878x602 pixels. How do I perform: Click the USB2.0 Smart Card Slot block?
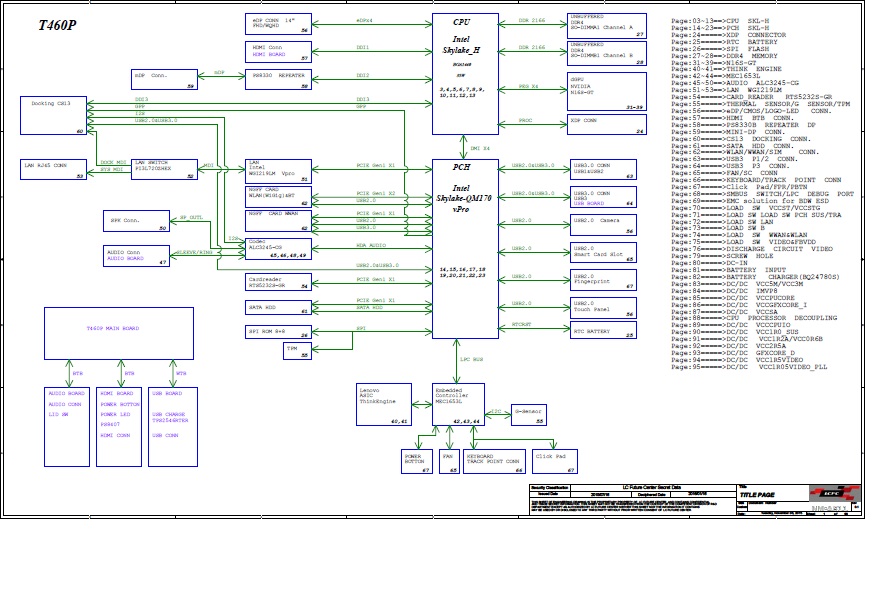604,253
